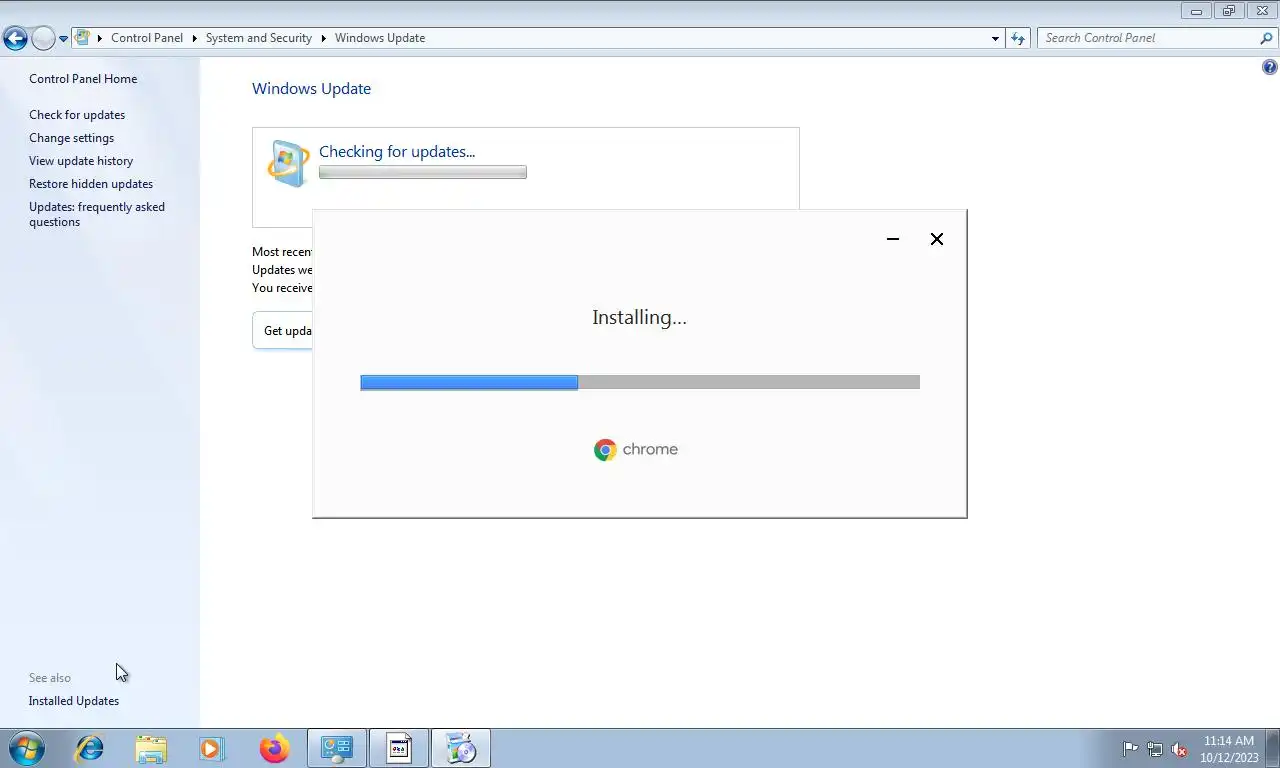Open Installed Updates link

pyautogui.click(x=74, y=701)
